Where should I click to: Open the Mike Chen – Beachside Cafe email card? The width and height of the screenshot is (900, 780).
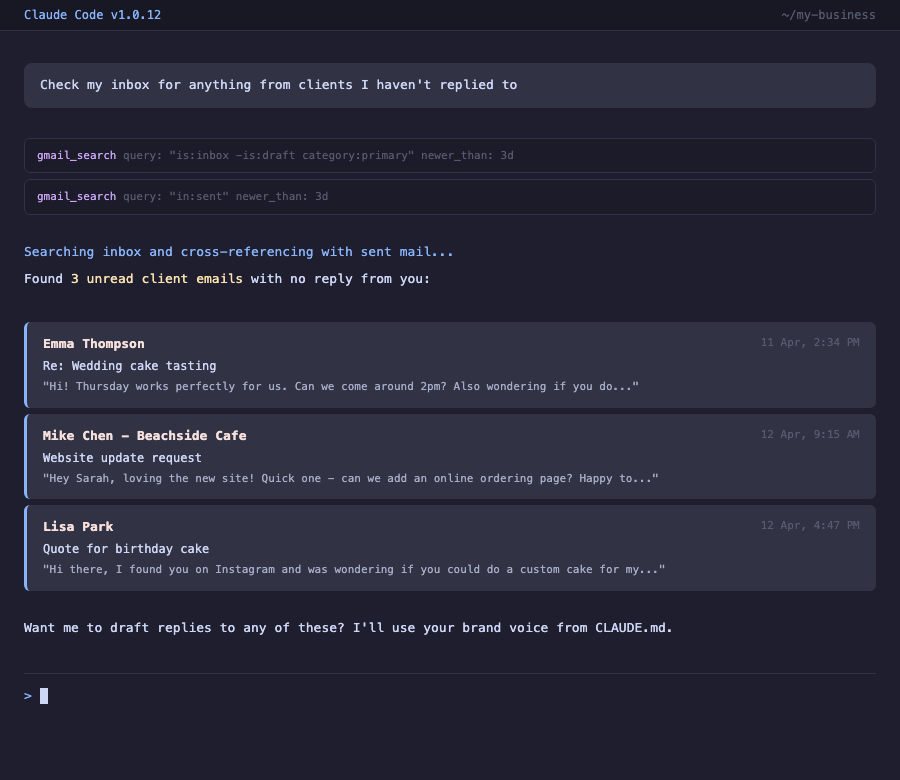[x=450, y=457]
